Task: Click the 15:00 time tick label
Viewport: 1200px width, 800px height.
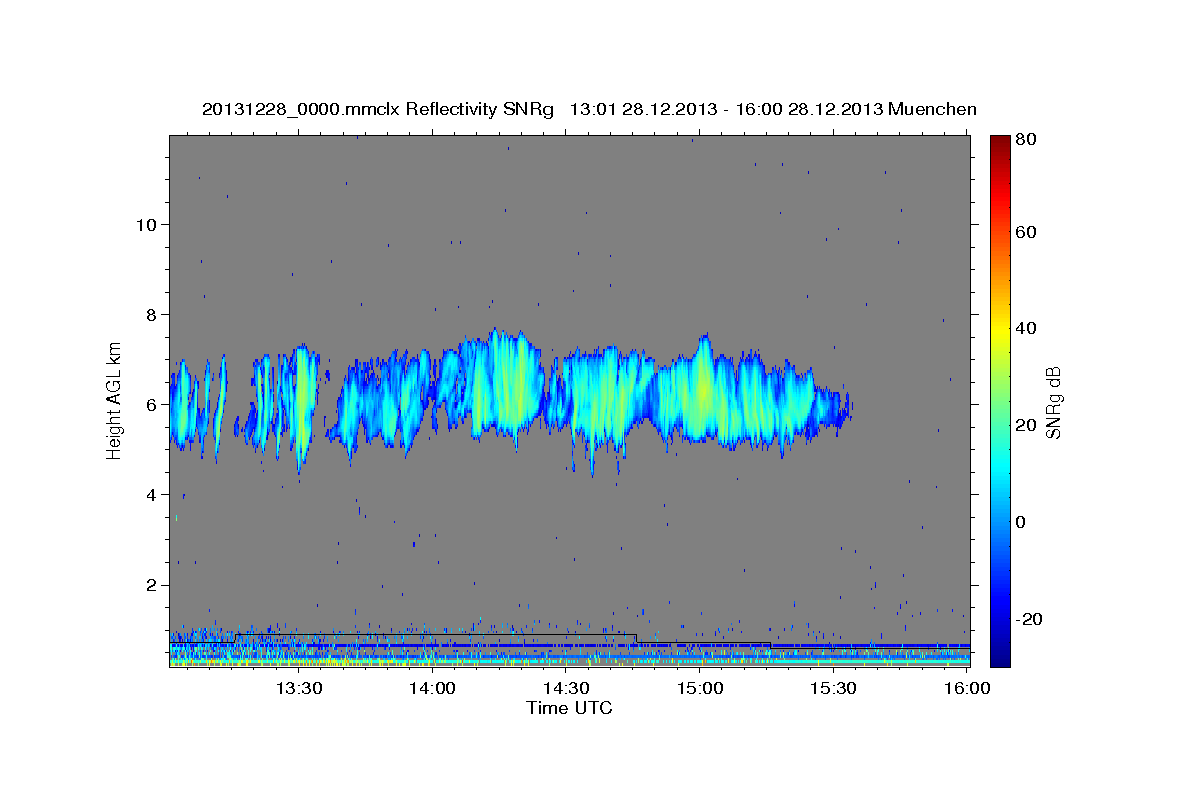Action: click(x=700, y=689)
